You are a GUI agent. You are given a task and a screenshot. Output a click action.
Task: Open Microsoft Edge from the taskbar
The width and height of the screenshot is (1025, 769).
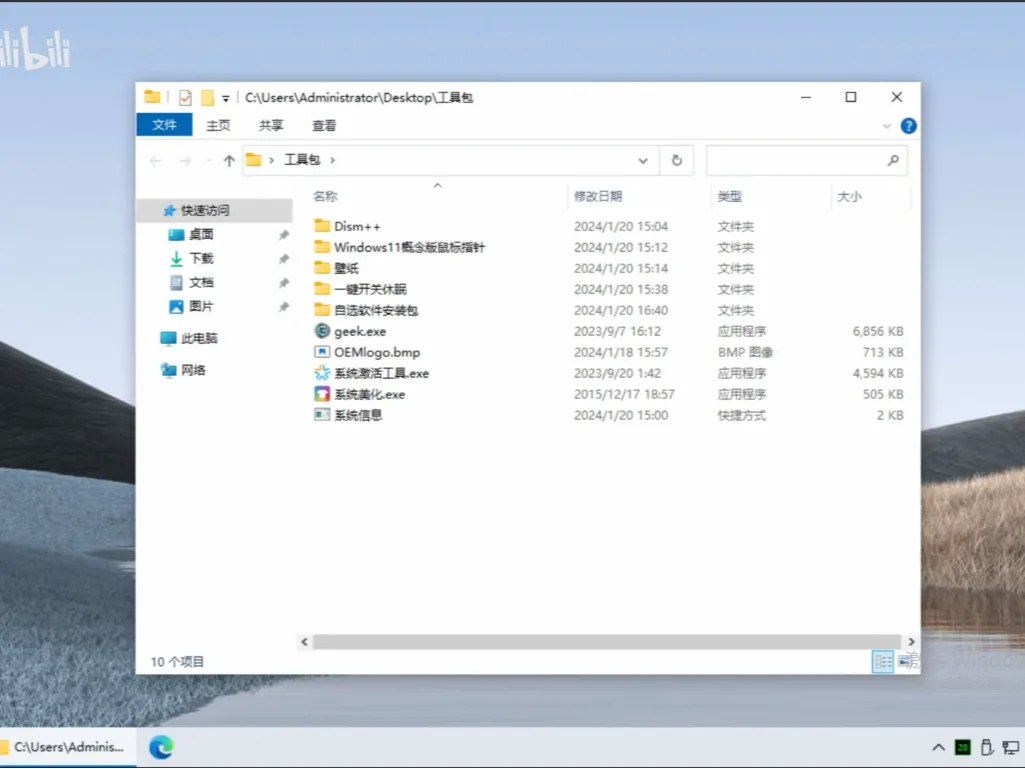click(161, 747)
